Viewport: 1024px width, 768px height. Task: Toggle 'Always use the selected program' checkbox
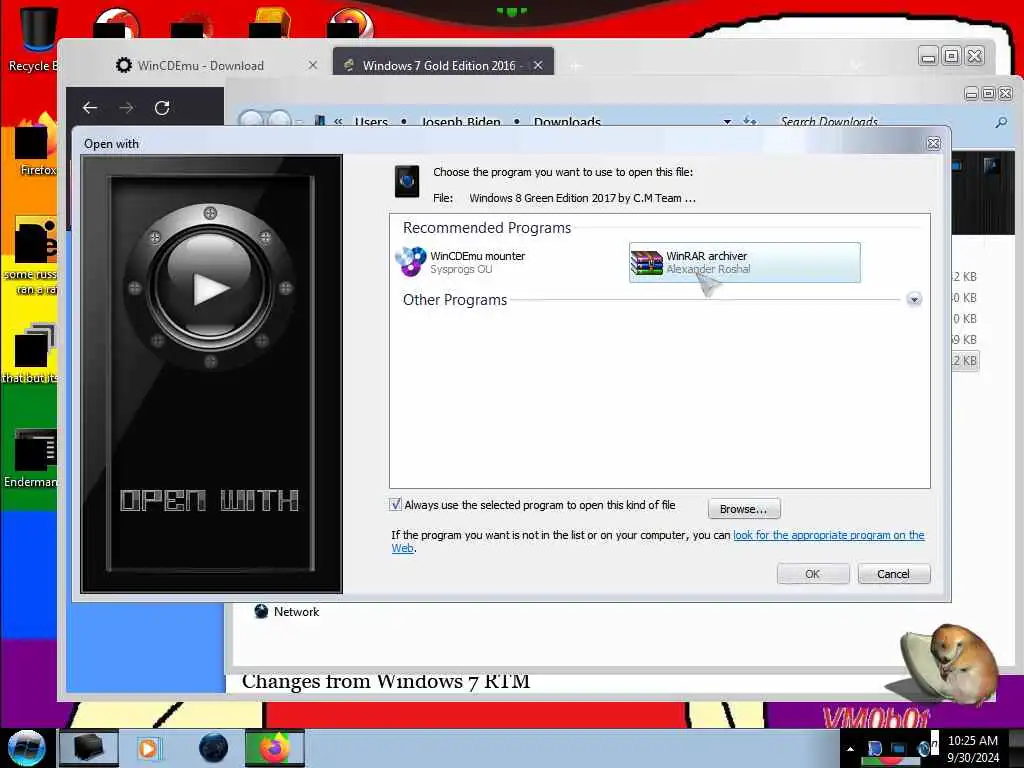point(396,504)
